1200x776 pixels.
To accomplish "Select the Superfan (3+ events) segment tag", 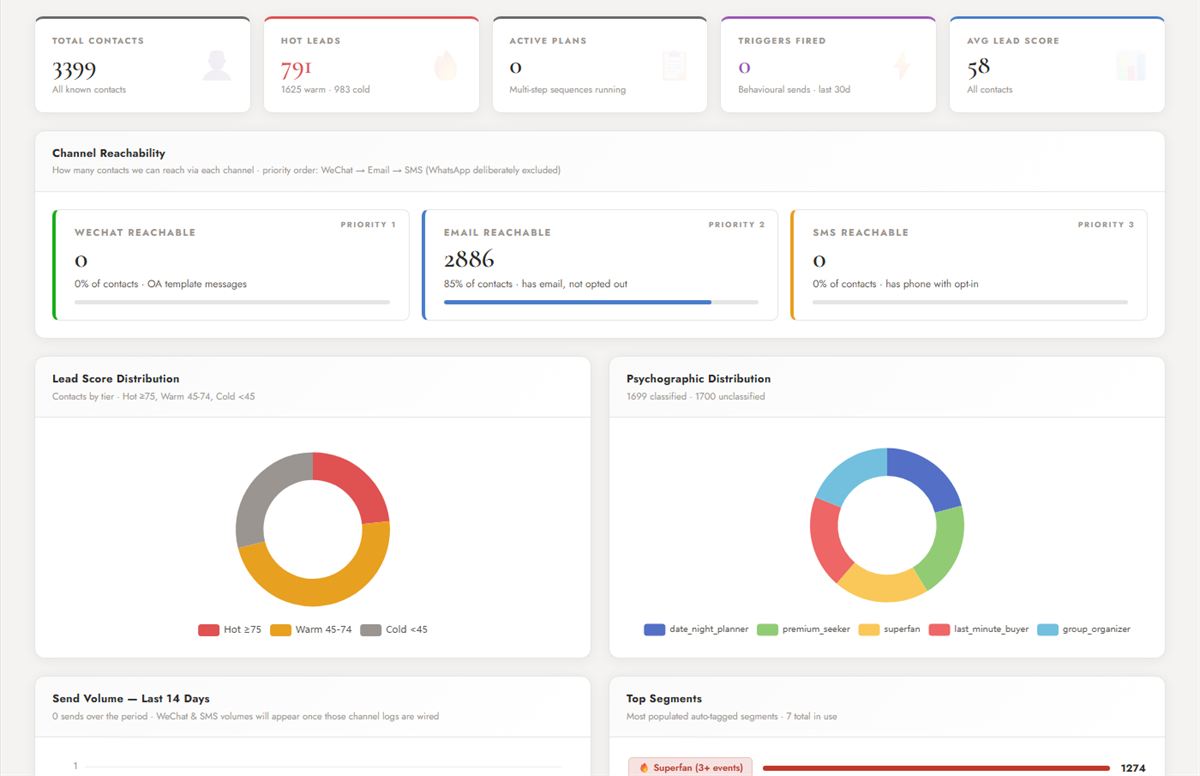I will coord(690,768).
